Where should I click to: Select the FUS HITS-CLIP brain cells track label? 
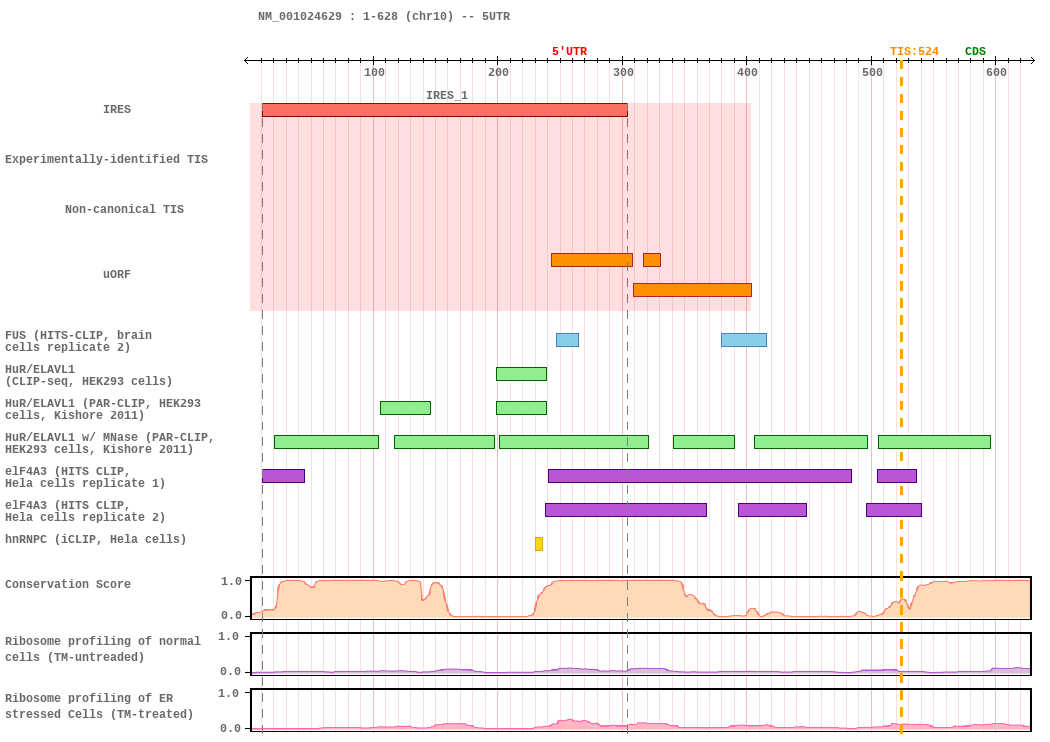(78, 341)
